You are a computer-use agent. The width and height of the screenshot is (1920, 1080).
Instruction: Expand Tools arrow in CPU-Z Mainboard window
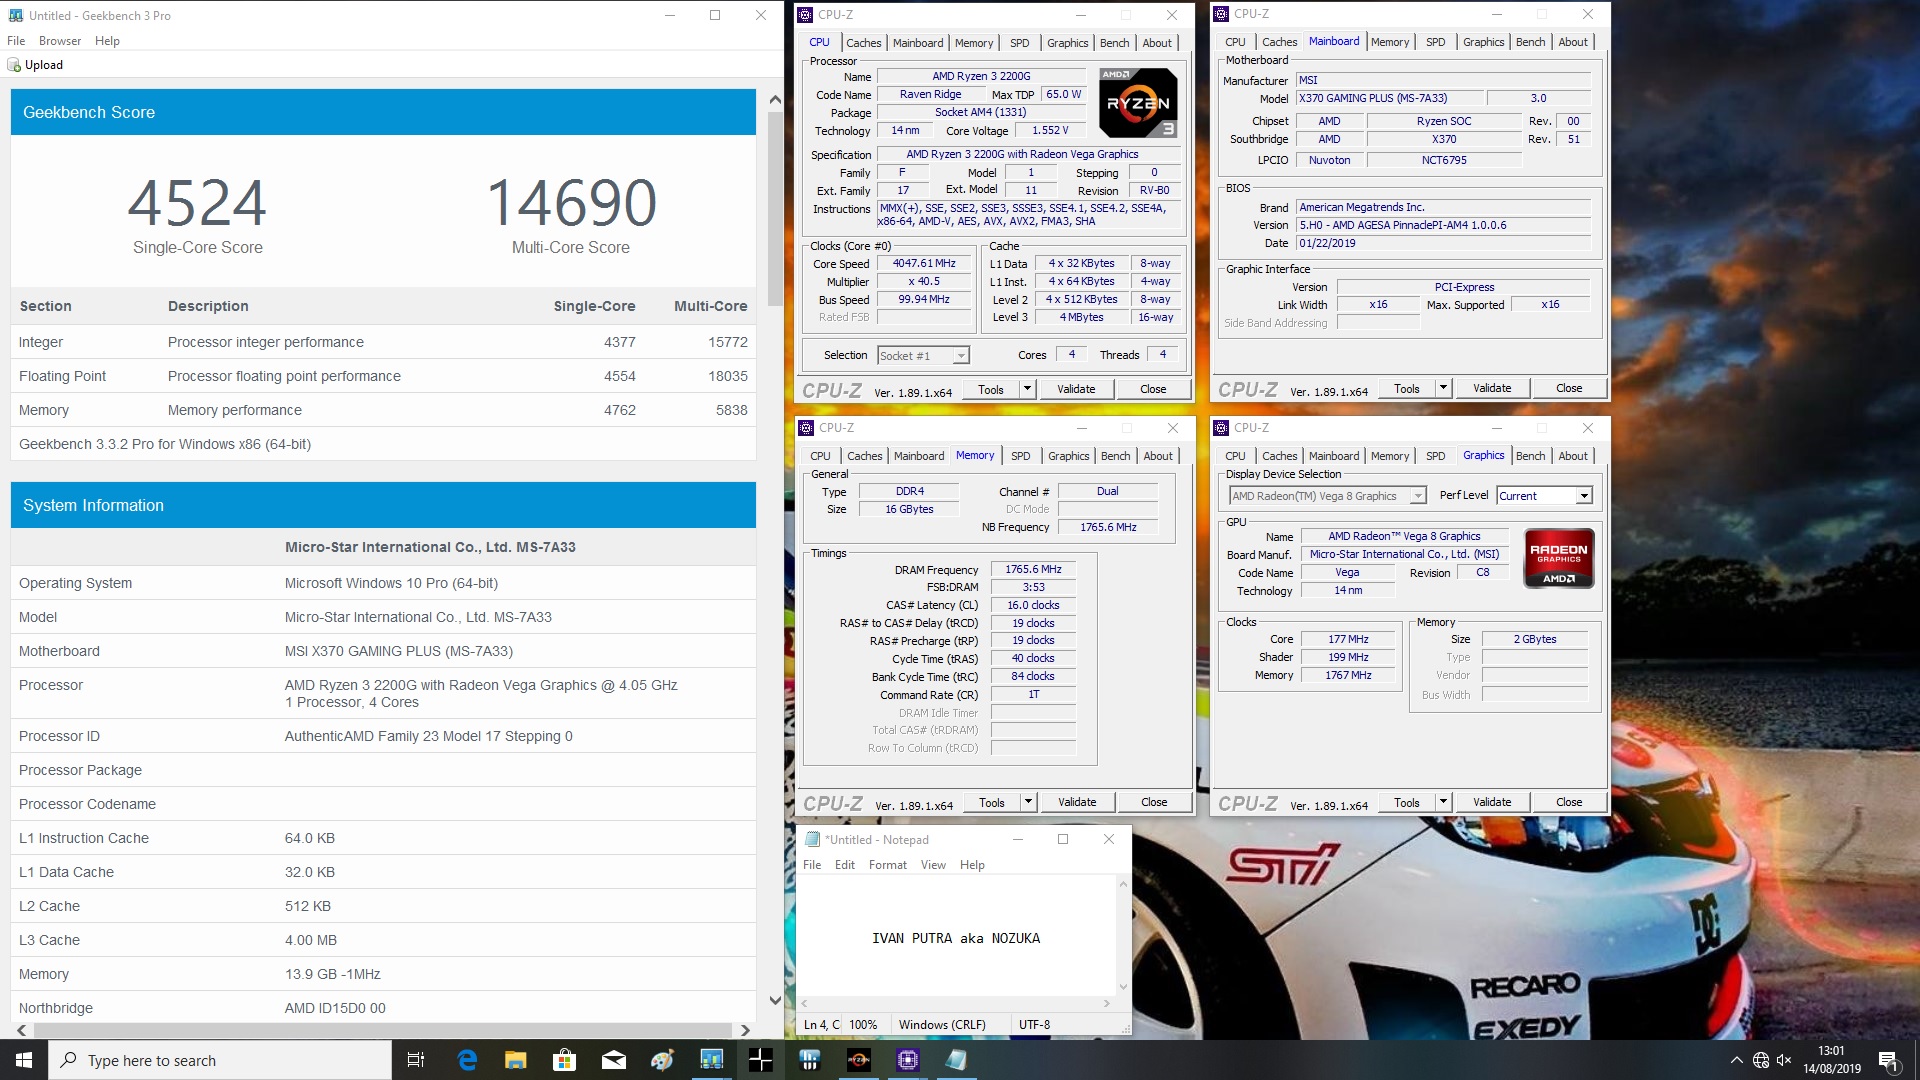(x=1443, y=388)
